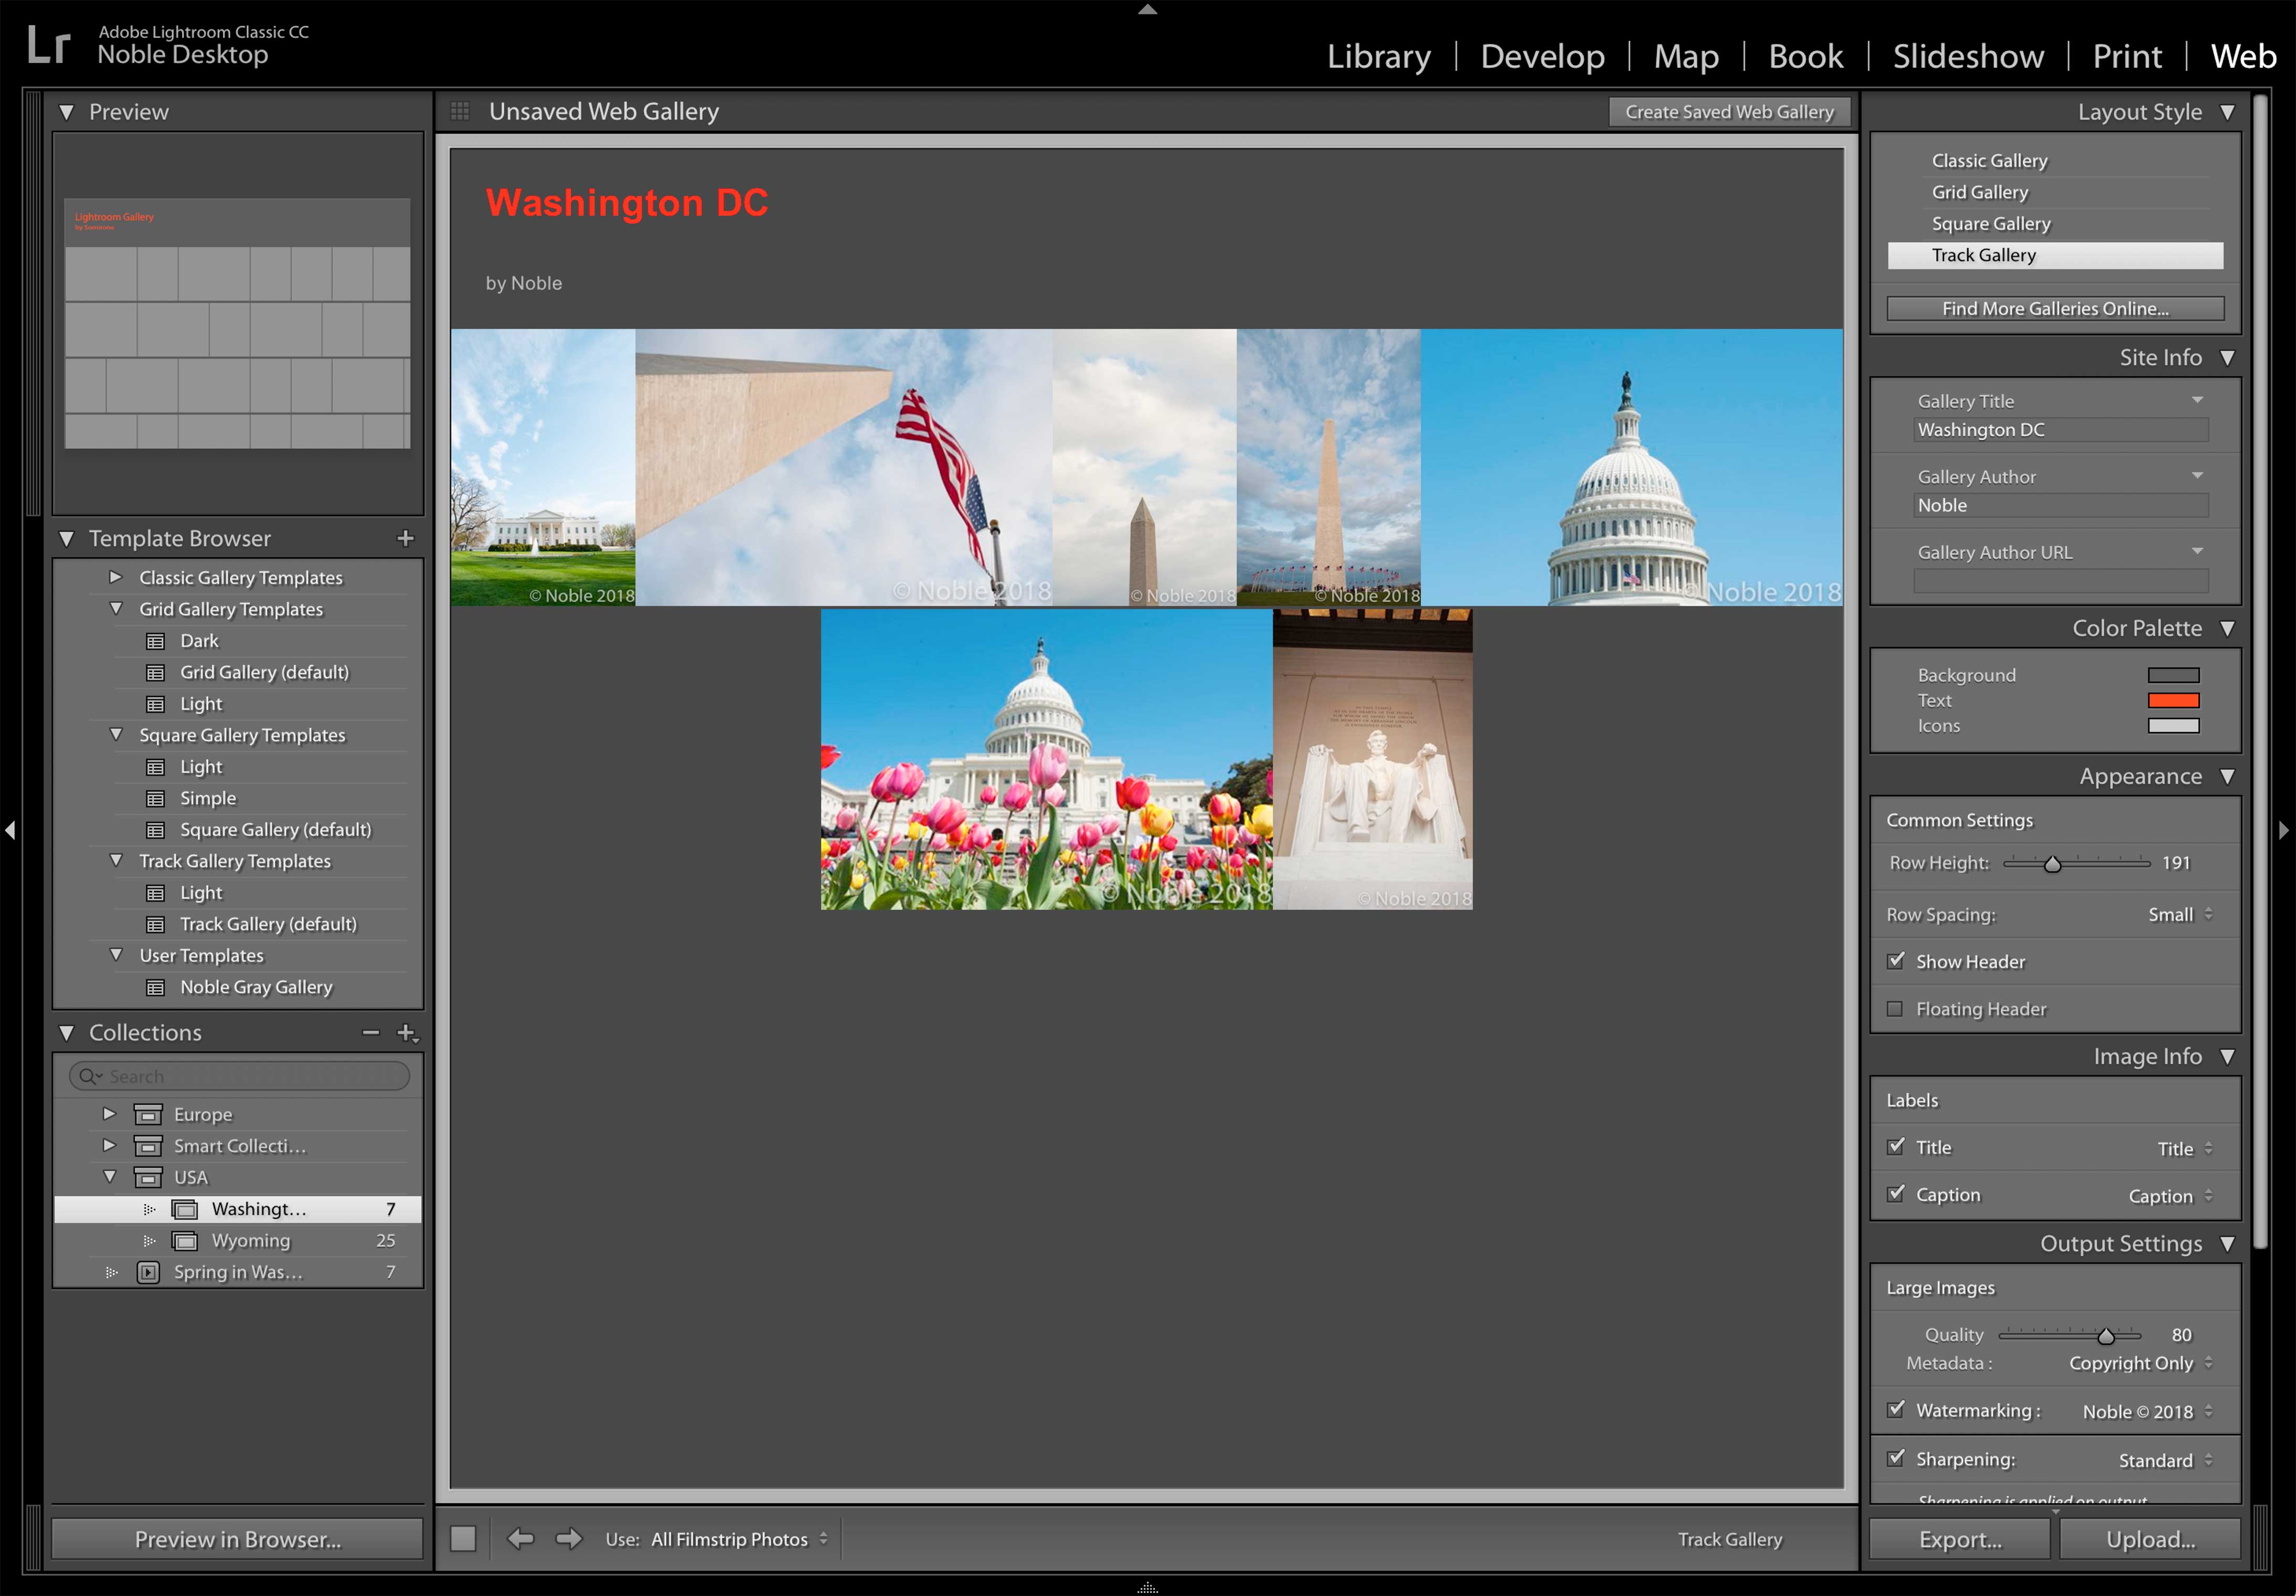Expand the Europe collection set
Screen dimensions: 2296x1596
109,1114
